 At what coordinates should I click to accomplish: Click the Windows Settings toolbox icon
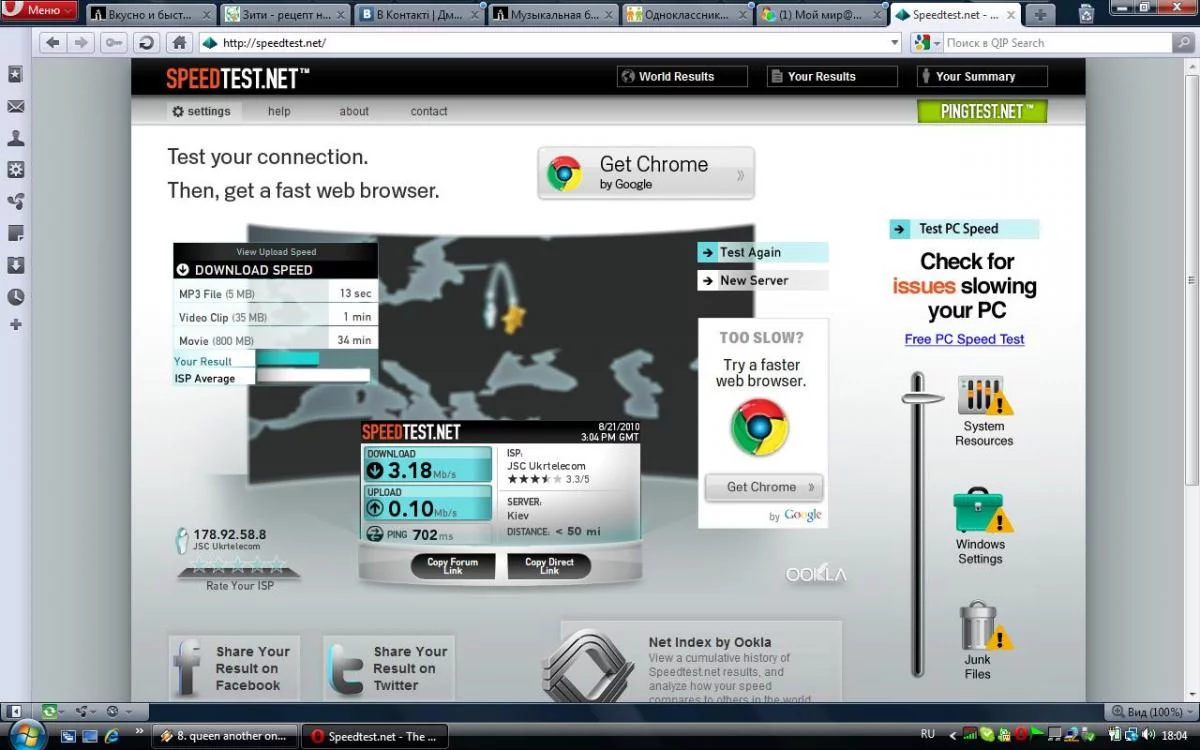[982, 512]
